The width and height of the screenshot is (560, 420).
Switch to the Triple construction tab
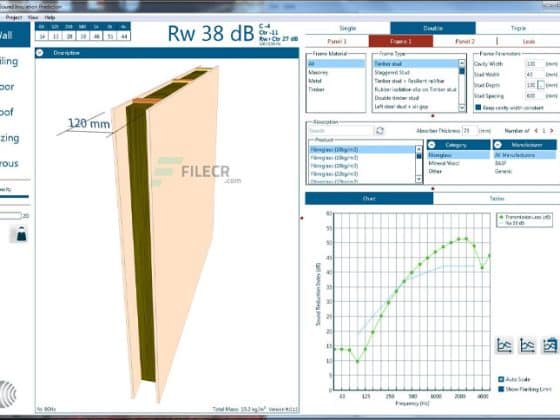point(518,28)
